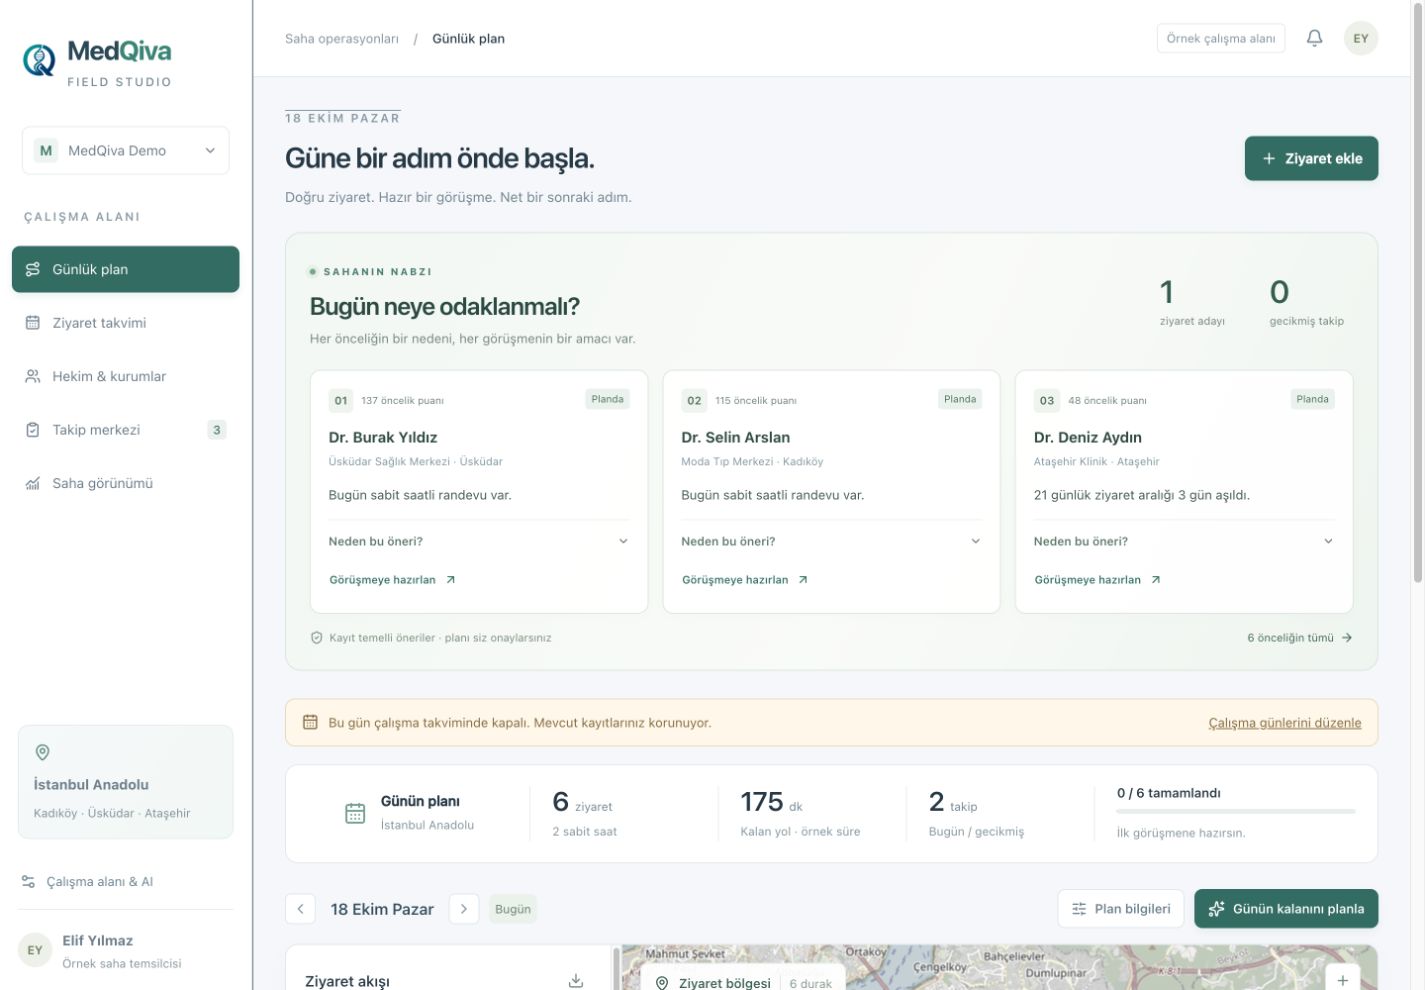Click the Saha operasyonları breadcrumb
This screenshot has height=990, width=1425.
[342, 39]
